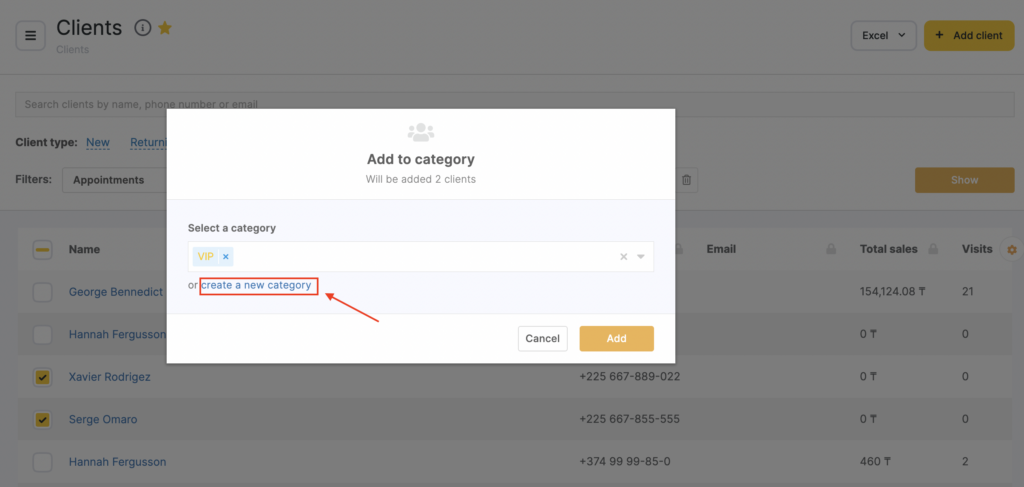Toggle the select-all checkbox in header
Image resolution: width=1024 pixels, height=487 pixels.
pos(42,250)
